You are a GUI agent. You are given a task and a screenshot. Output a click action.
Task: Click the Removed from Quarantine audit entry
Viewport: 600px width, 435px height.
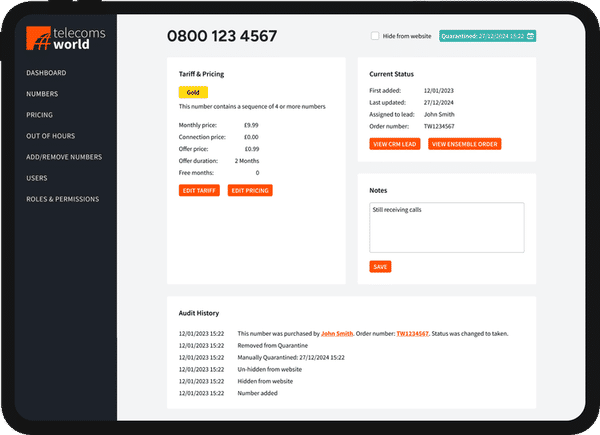[x=272, y=345]
